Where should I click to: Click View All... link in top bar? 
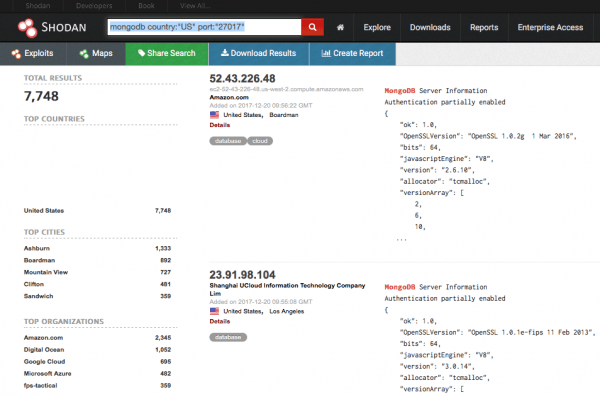tap(195, 6)
